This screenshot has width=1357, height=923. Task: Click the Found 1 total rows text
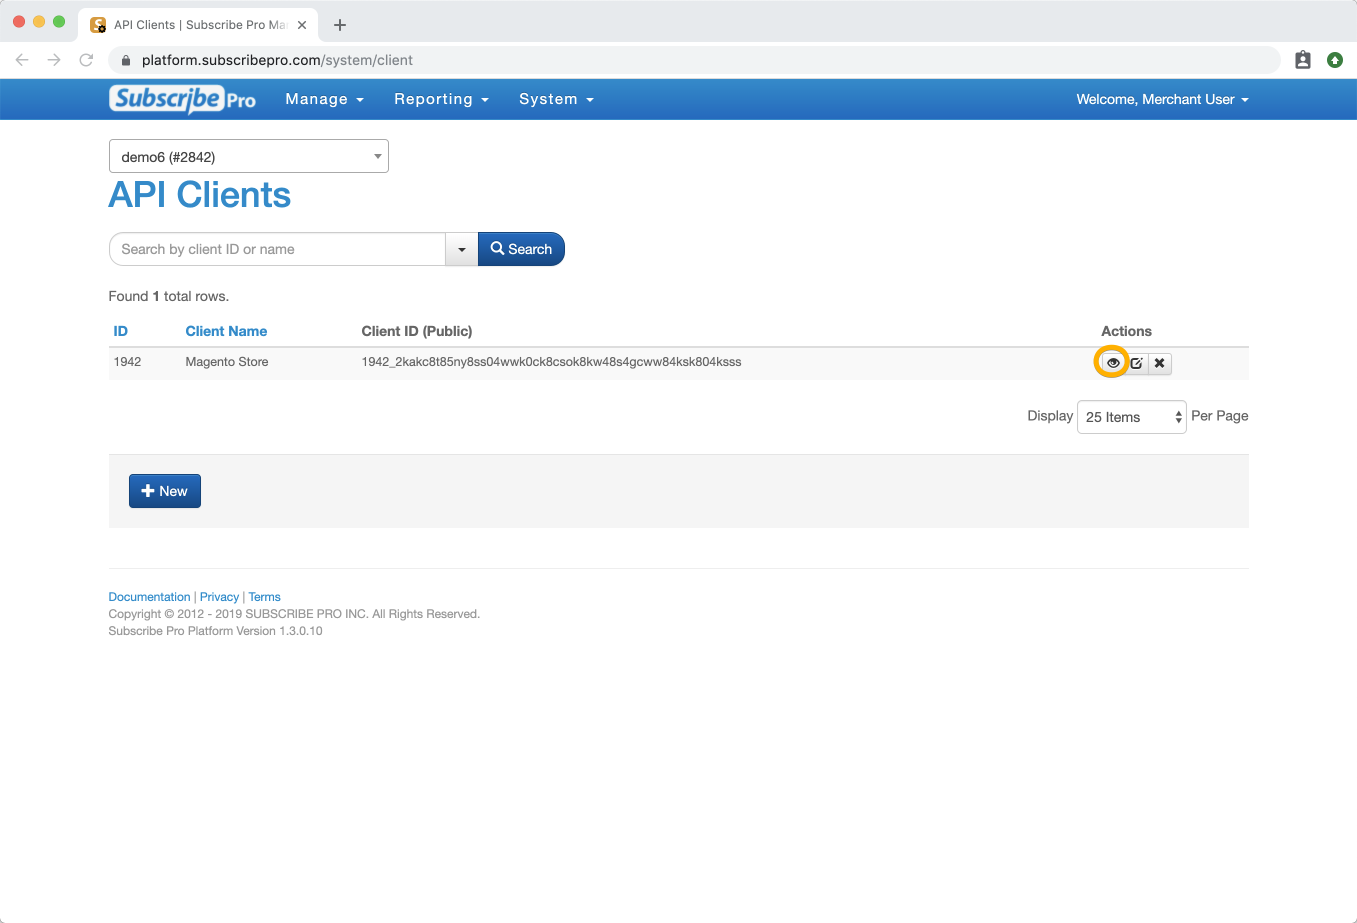click(168, 296)
